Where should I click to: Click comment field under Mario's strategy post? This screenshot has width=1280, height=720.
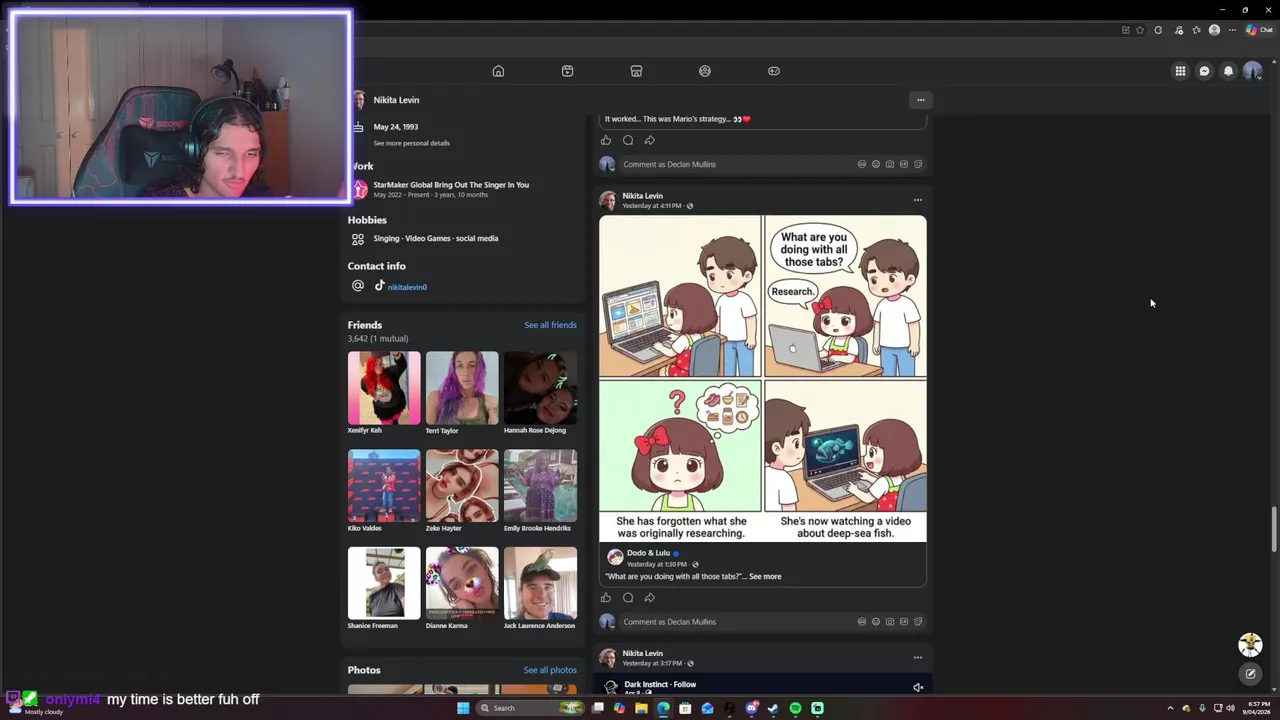(773, 164)
